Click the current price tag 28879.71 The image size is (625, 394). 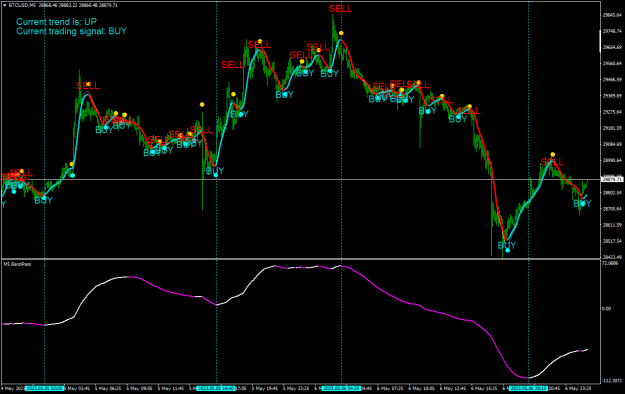(612, 179)
